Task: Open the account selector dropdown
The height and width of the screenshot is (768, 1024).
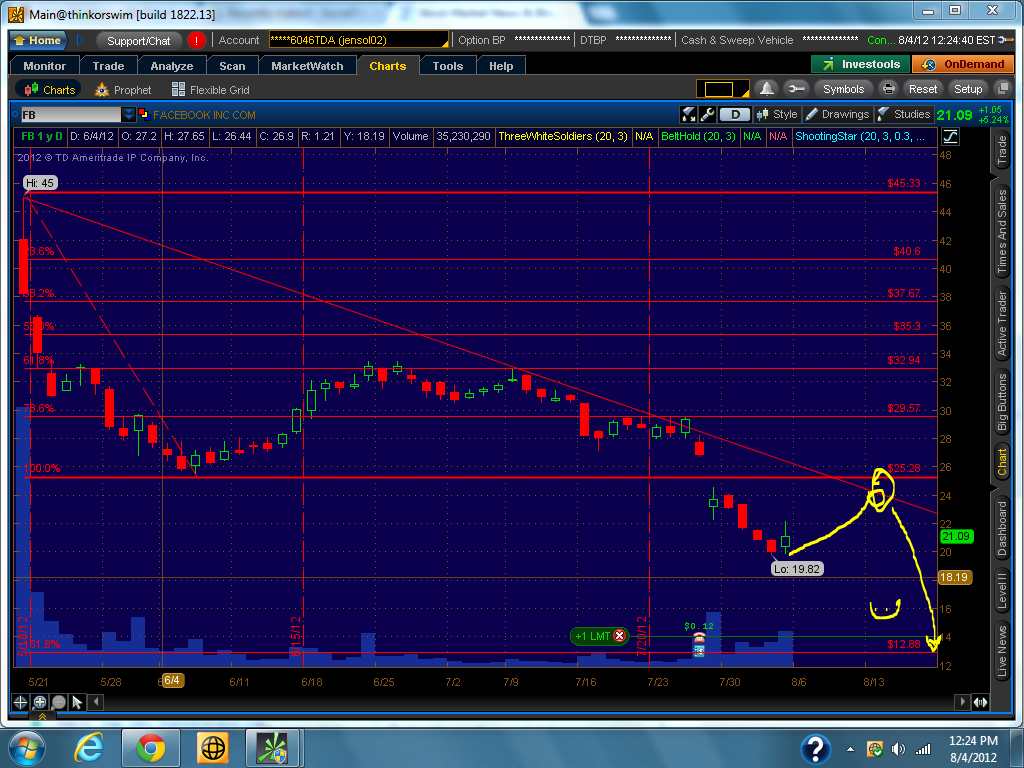Action: [359, 40]
